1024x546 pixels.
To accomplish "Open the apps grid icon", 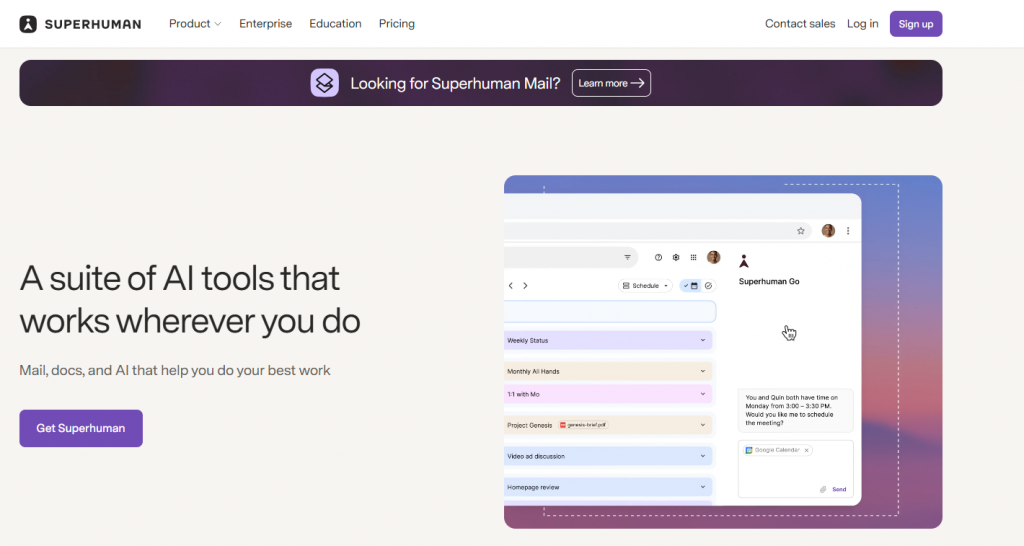I will [x=694, y=257].
